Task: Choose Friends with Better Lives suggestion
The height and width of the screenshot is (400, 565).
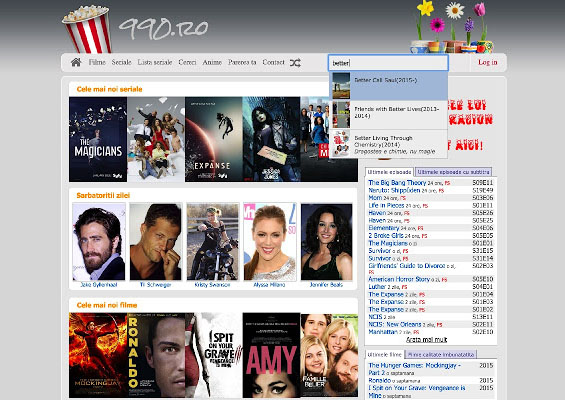Action: pyautogui.click(x=388, y=115)
